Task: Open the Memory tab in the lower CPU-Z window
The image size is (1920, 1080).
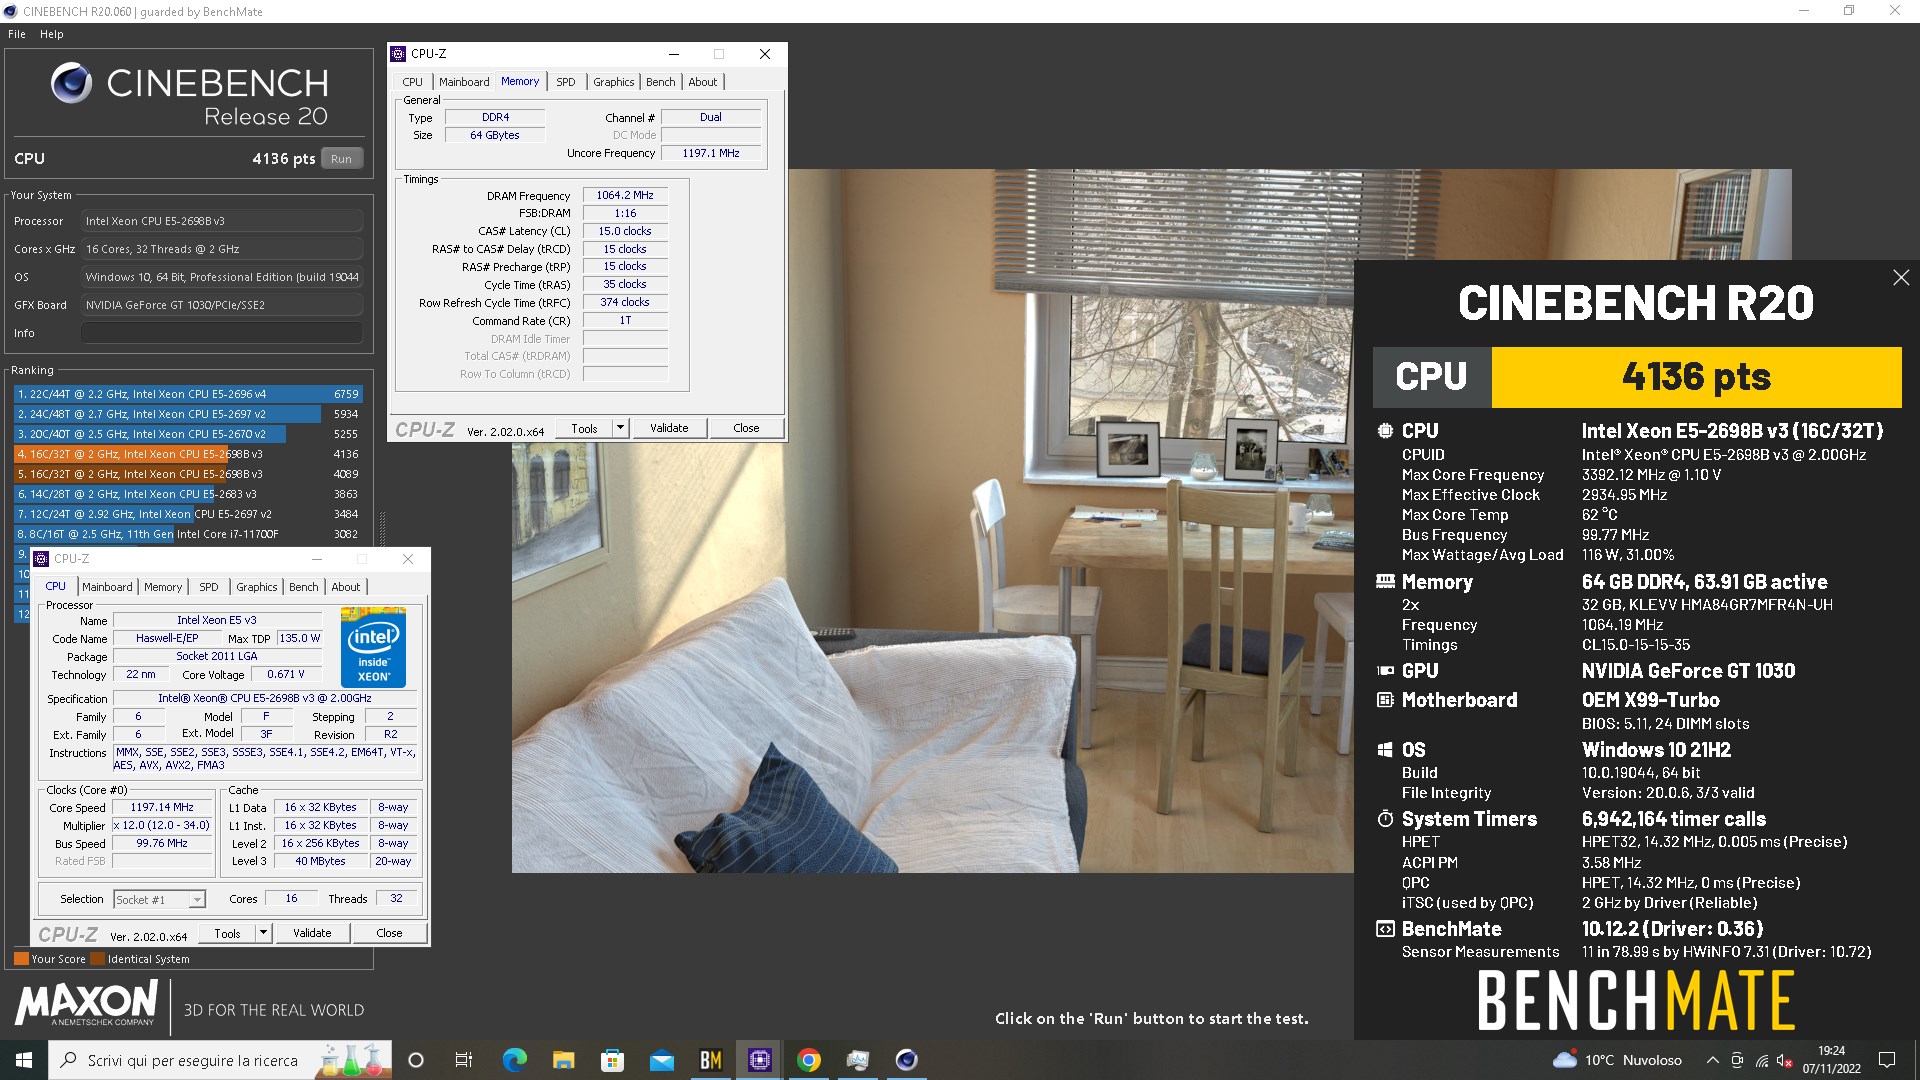Action: (x=163, y=587)
